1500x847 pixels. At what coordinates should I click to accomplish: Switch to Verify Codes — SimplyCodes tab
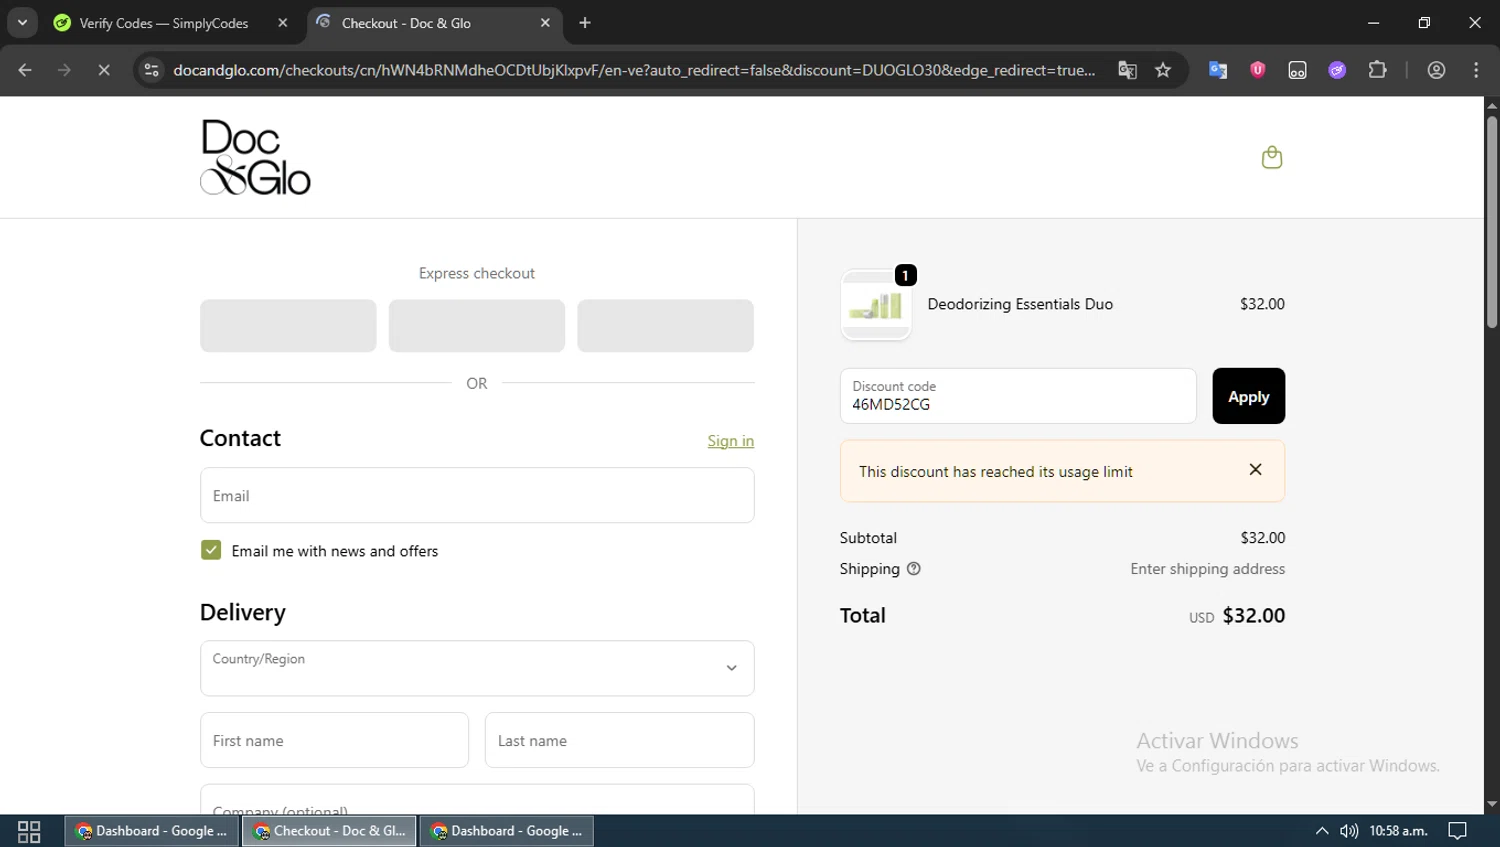(164, 22)
